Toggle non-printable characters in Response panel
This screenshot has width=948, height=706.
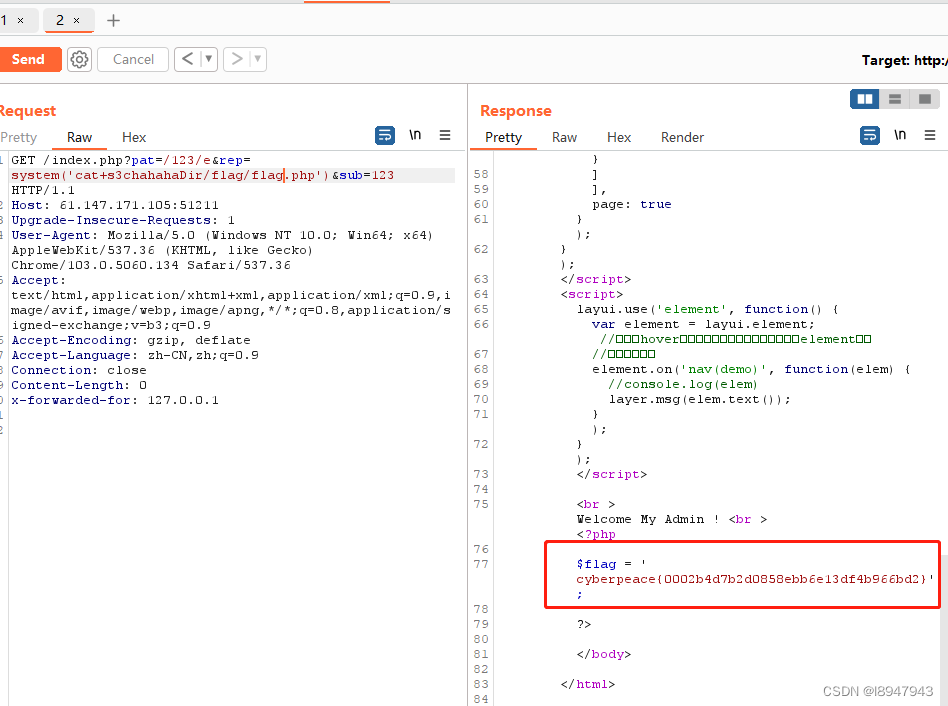(x=900, y=135)
